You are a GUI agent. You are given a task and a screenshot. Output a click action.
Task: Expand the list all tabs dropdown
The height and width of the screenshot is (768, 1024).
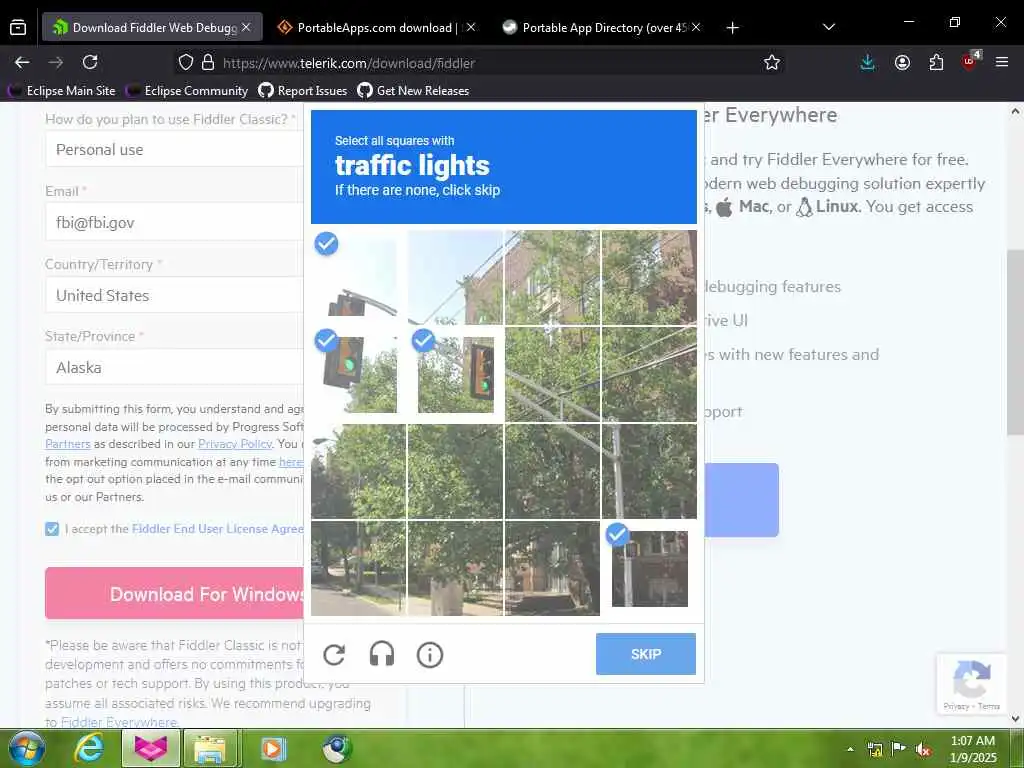click(x=829, y=27)
